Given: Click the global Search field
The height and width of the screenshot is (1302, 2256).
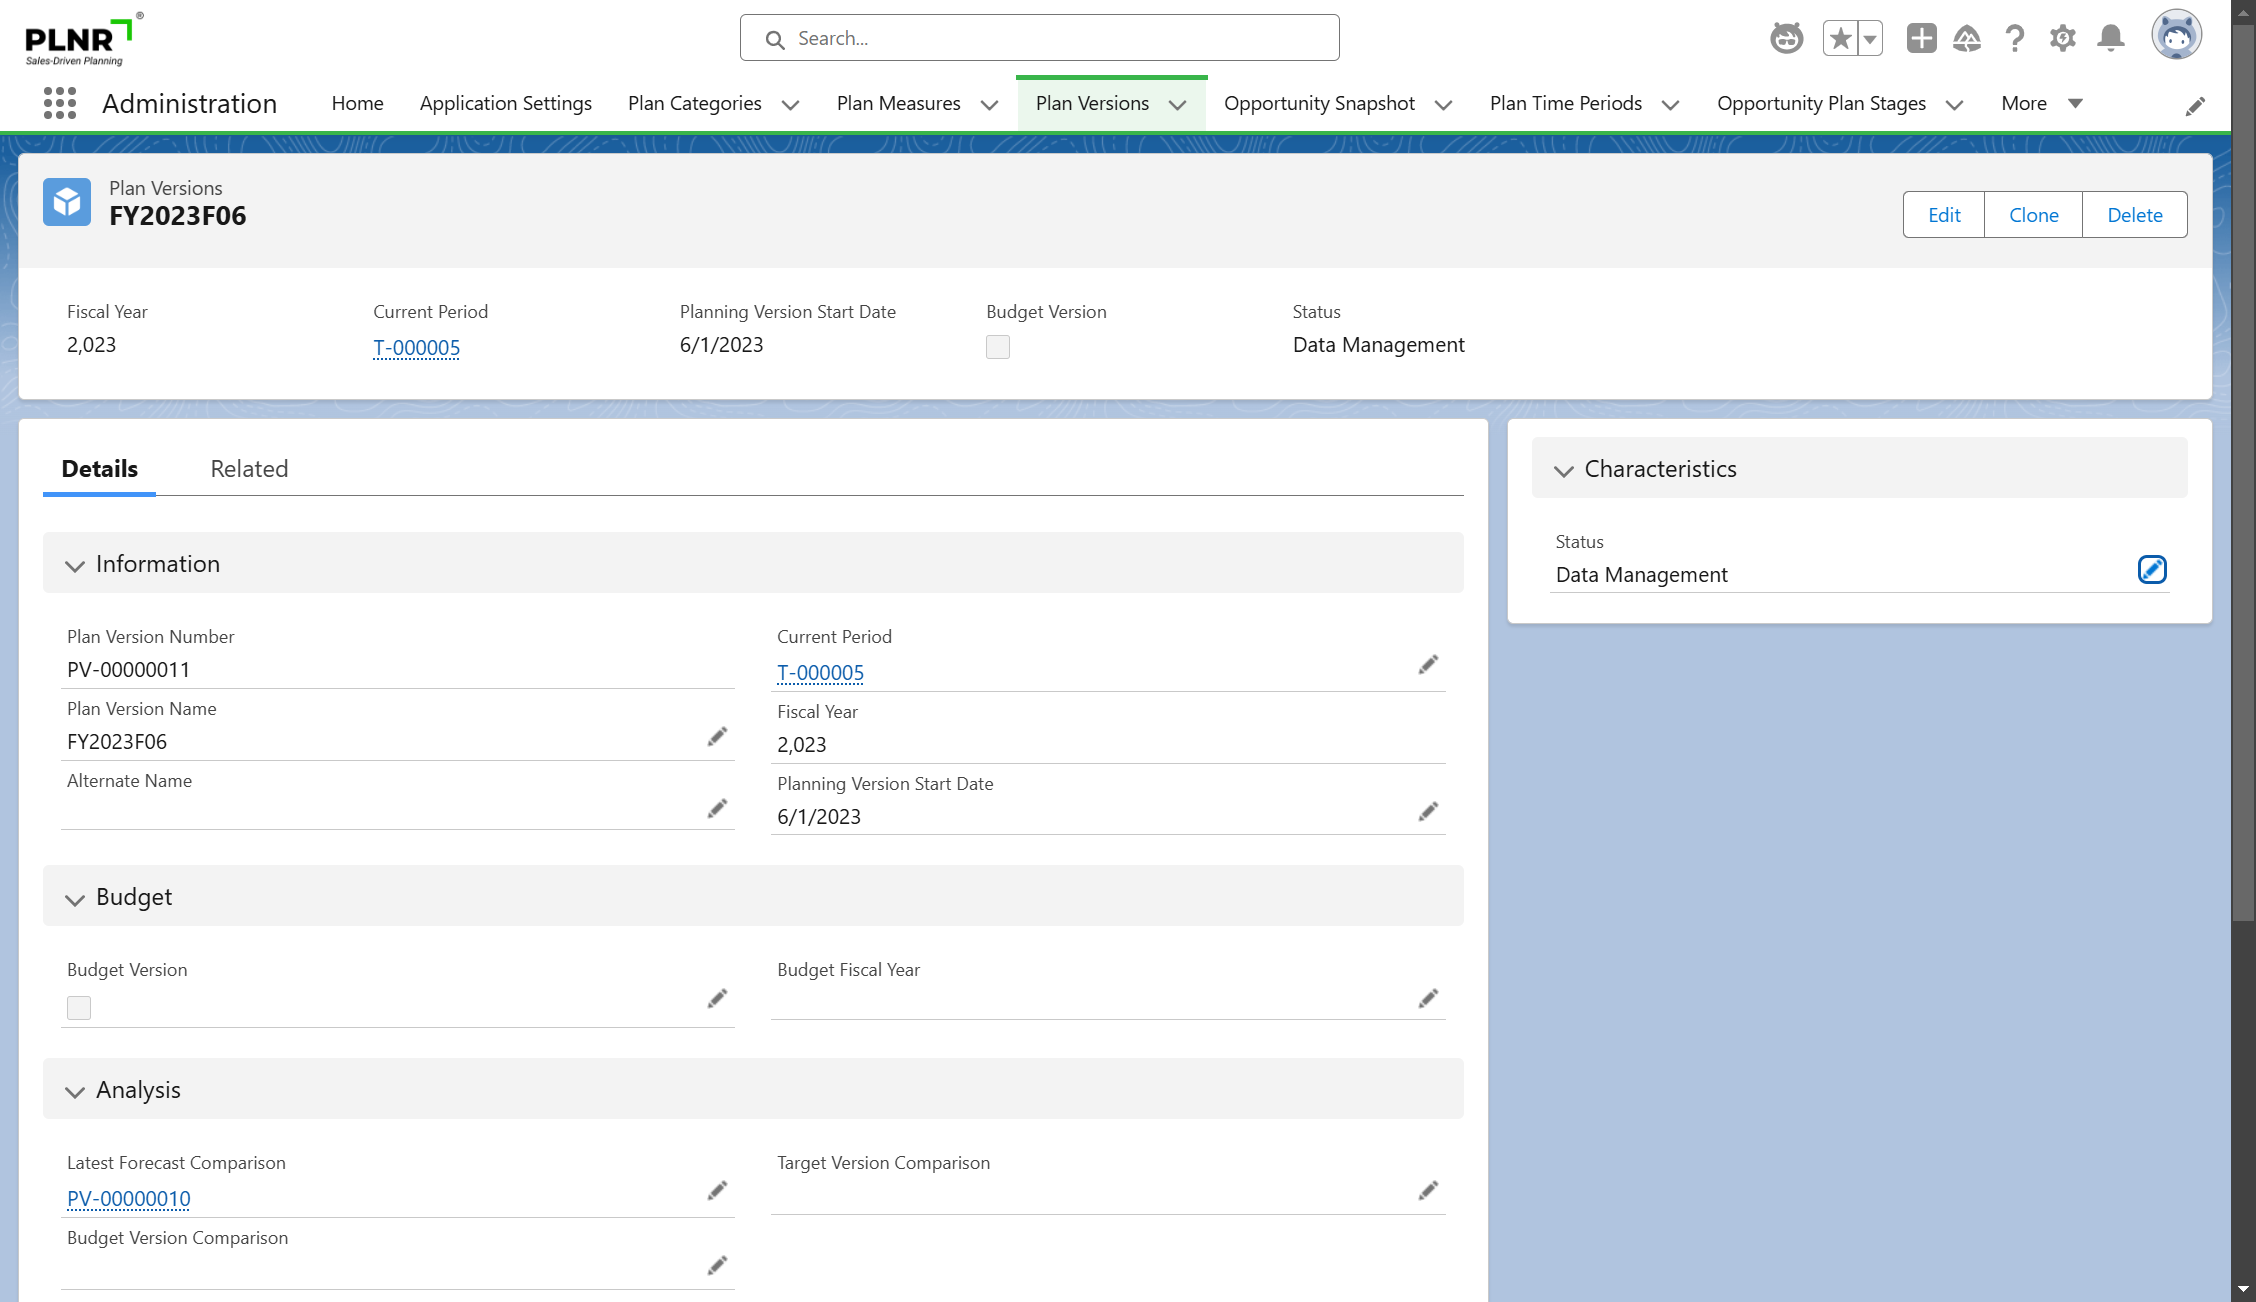Looking at the screenshot, I should tap(1040, 38).
